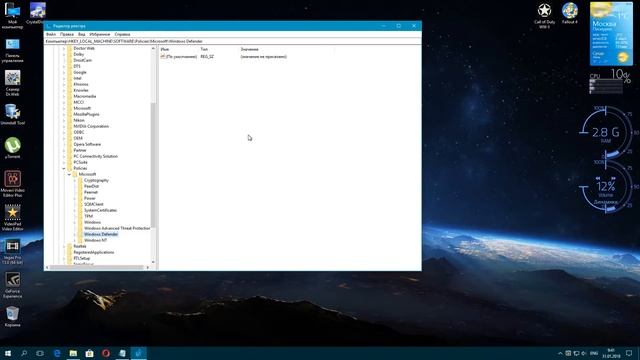The width and height of the screenshot is (640, 360).
Task: Collapse the Policies tree node
Action: coord(64,168)
